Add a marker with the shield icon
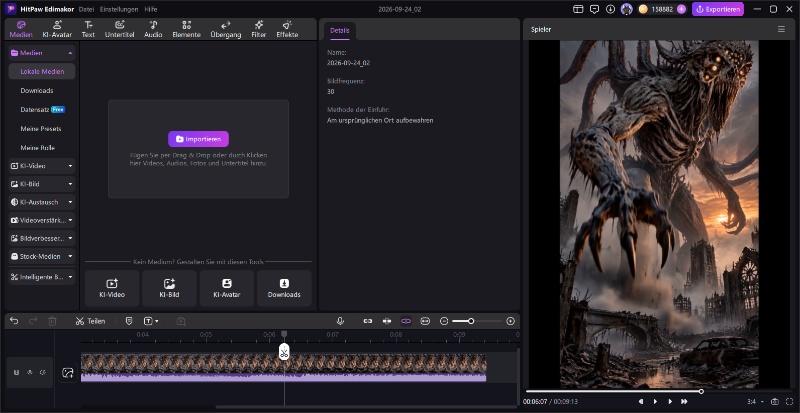This screenshot has width=800, height=413. click(x=129, y=321)
